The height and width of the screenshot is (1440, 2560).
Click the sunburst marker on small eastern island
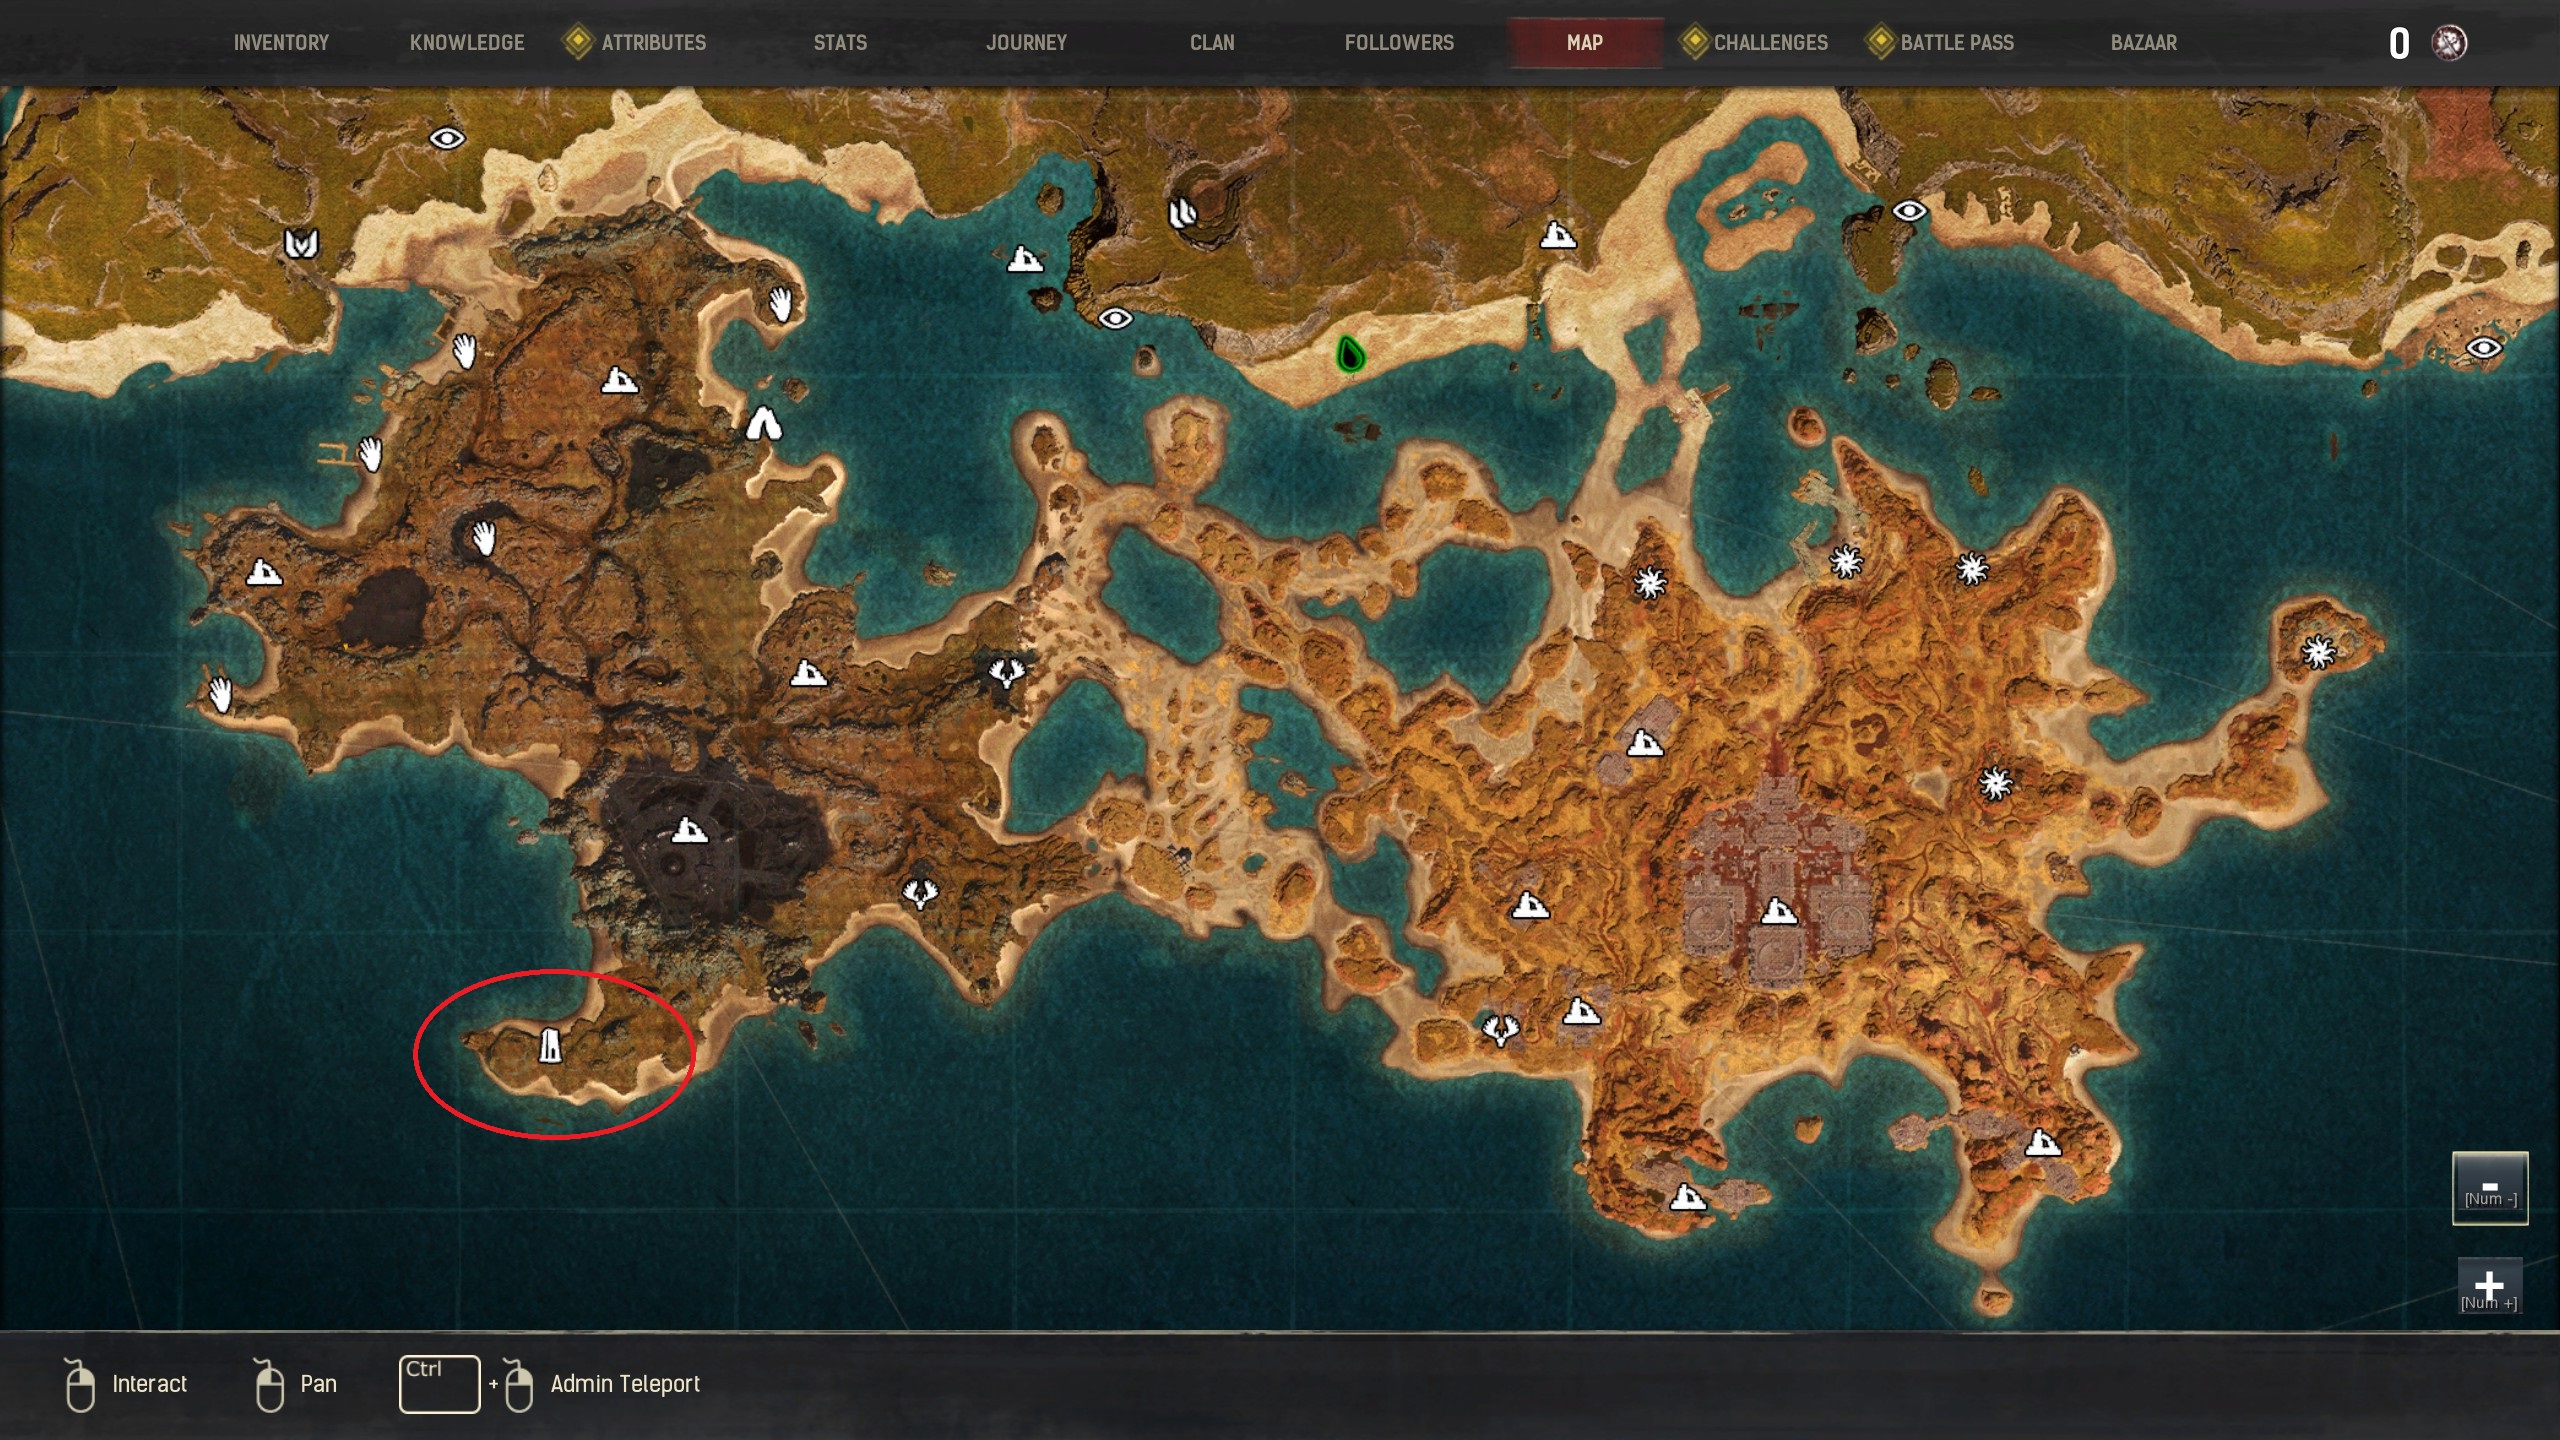(x=2318, y=652)
